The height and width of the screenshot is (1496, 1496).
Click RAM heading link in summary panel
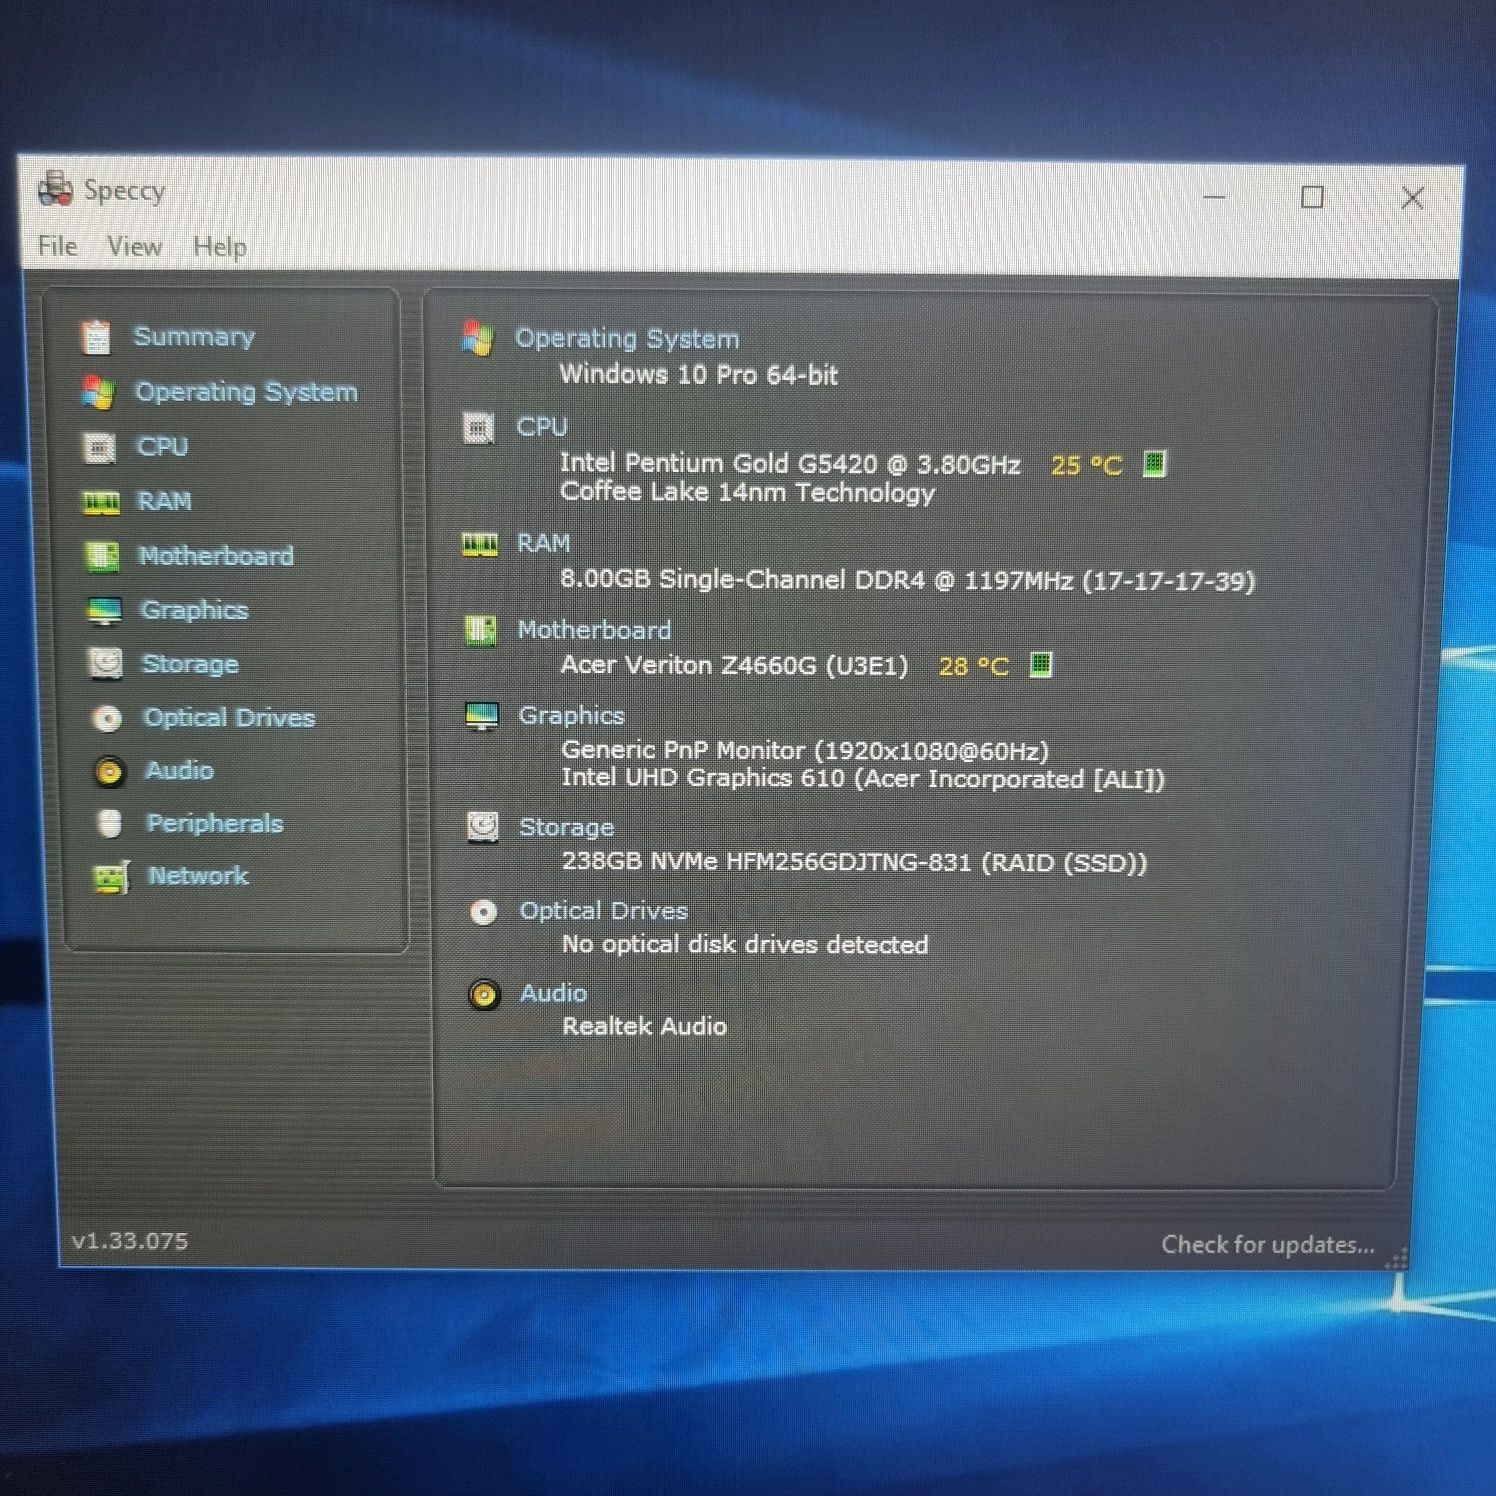point(543,543)
